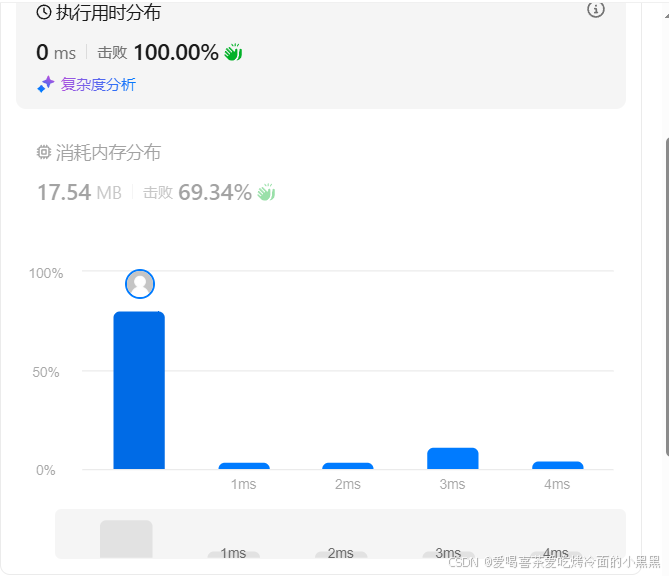The height and width of the screenshot is (576, 669).
Task: Click the 击败 100.00% text
Action: pyautogui.click(x=158, y=52)
